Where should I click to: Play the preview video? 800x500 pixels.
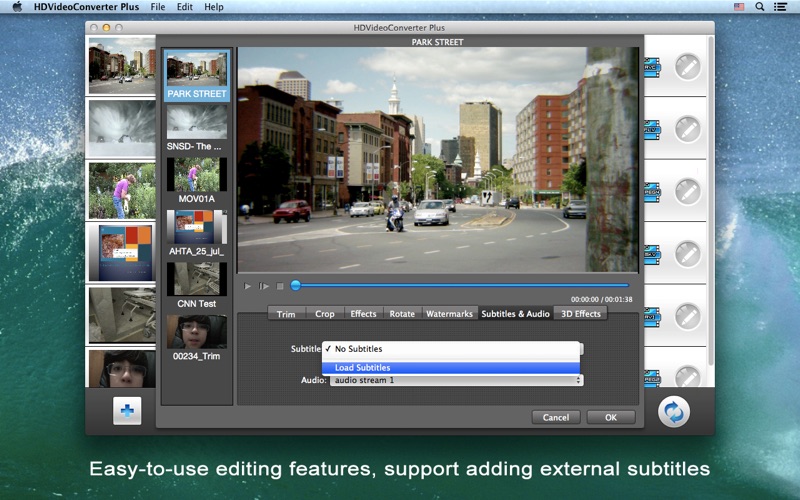(x=247, y=286)
